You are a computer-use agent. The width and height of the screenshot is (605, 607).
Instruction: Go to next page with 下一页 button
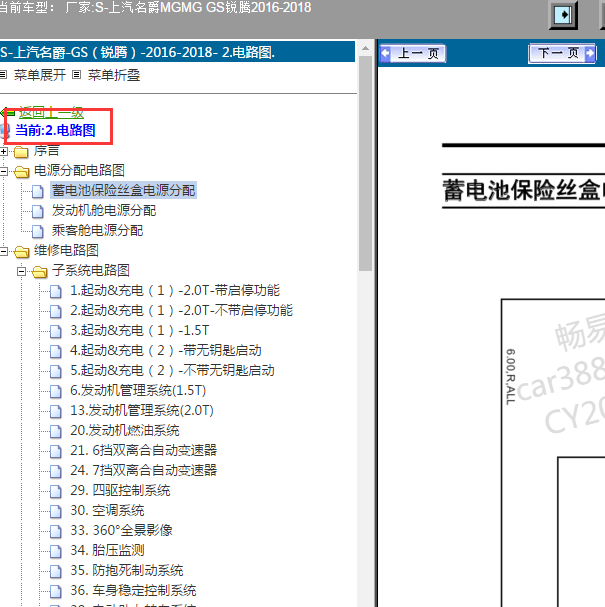point(562,53)
